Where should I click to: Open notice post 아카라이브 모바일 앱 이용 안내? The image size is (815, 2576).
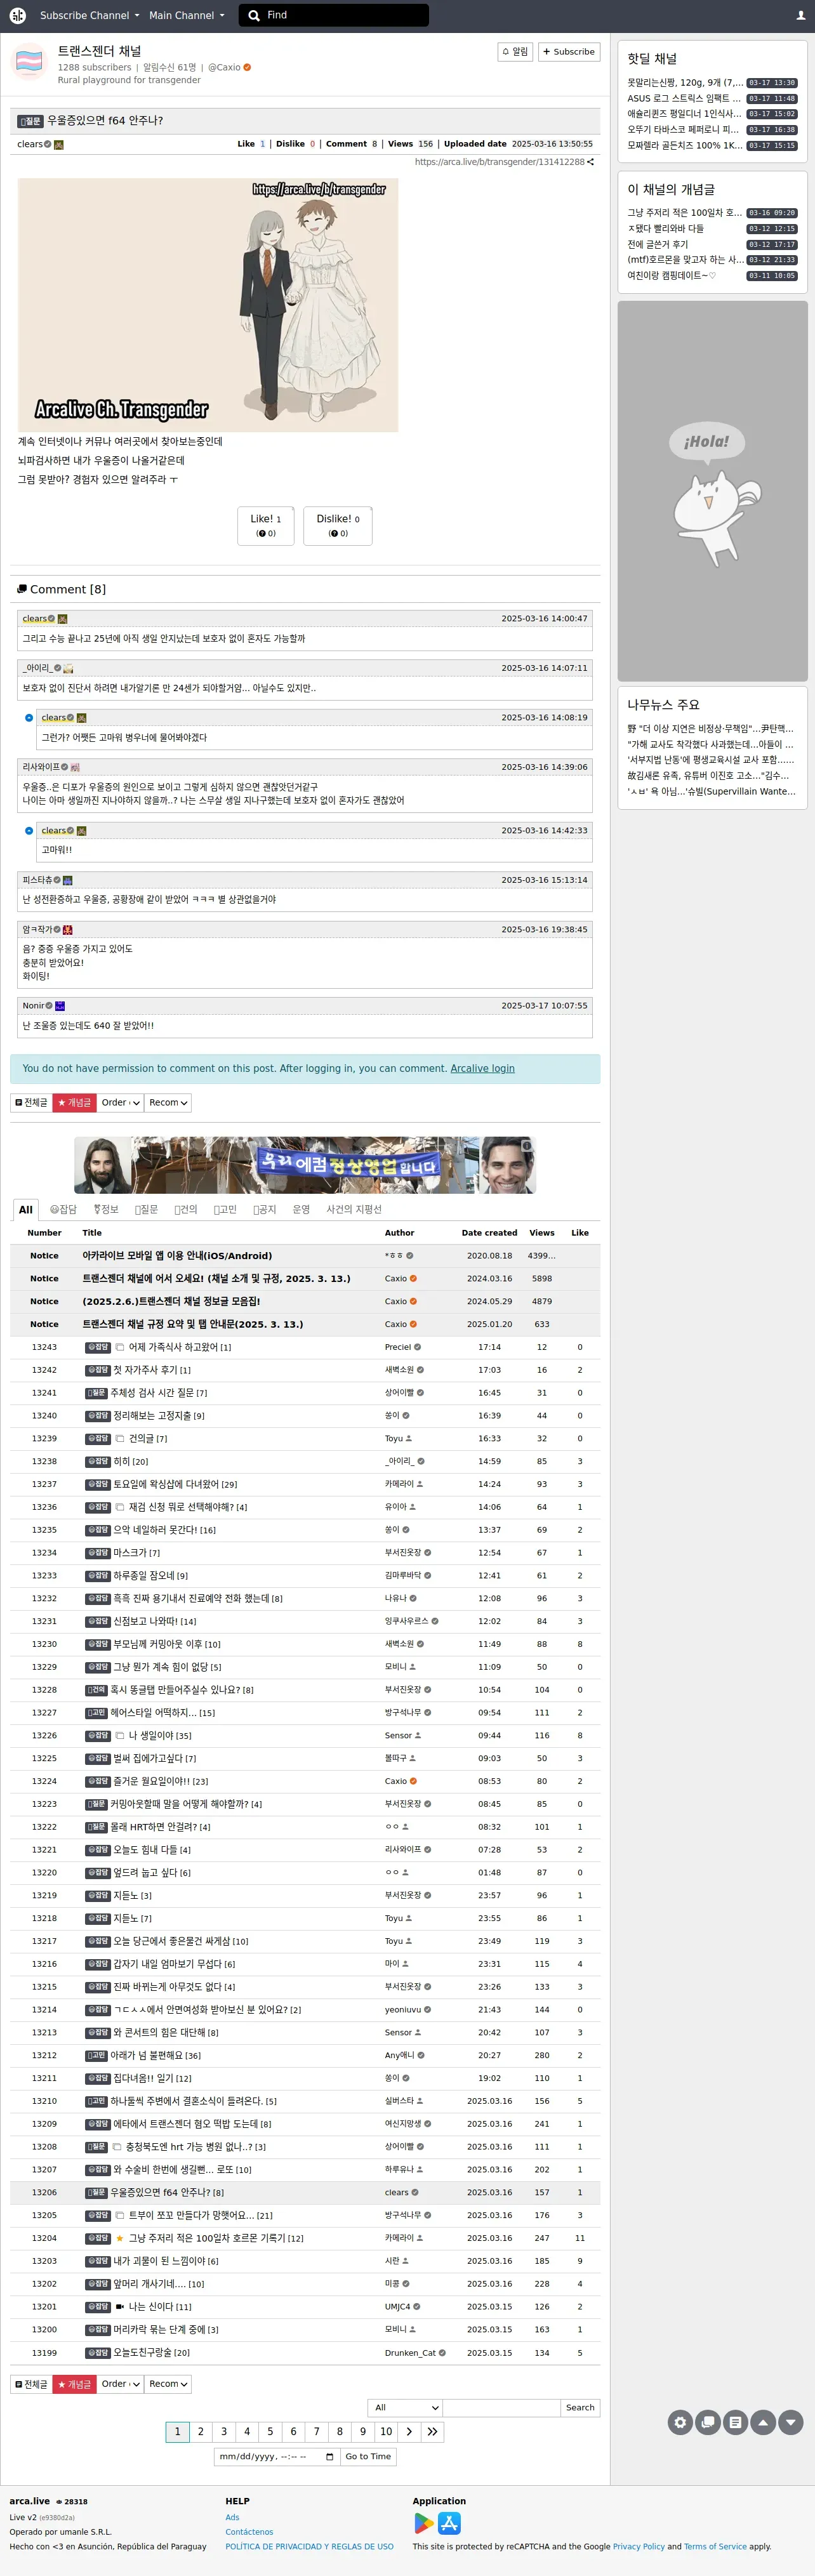[x=177, y=1255]
